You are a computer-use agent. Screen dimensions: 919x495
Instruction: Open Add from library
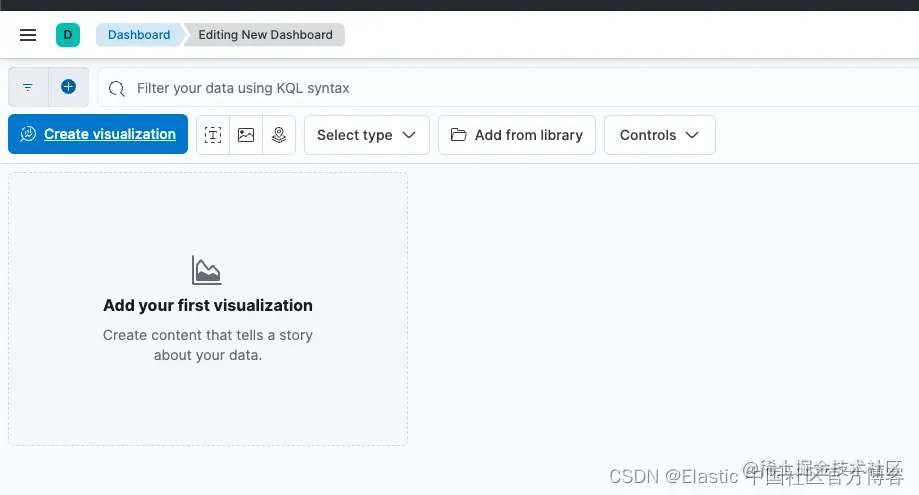[517, 135]
